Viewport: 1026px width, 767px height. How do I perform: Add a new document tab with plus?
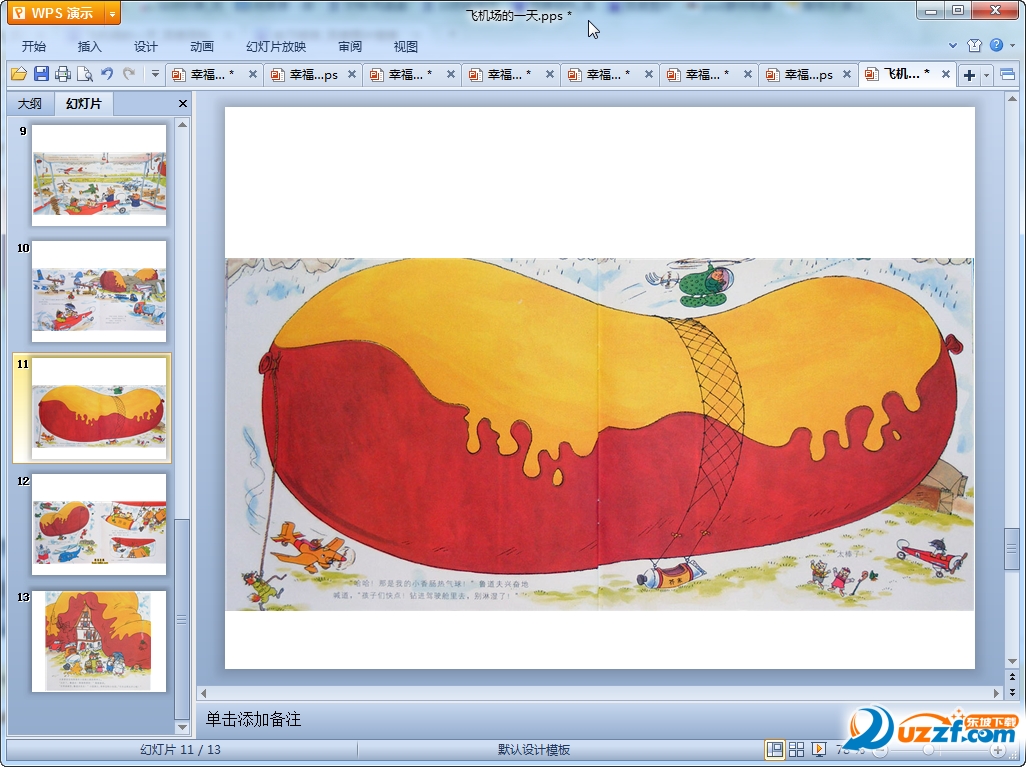coord(970,75)
